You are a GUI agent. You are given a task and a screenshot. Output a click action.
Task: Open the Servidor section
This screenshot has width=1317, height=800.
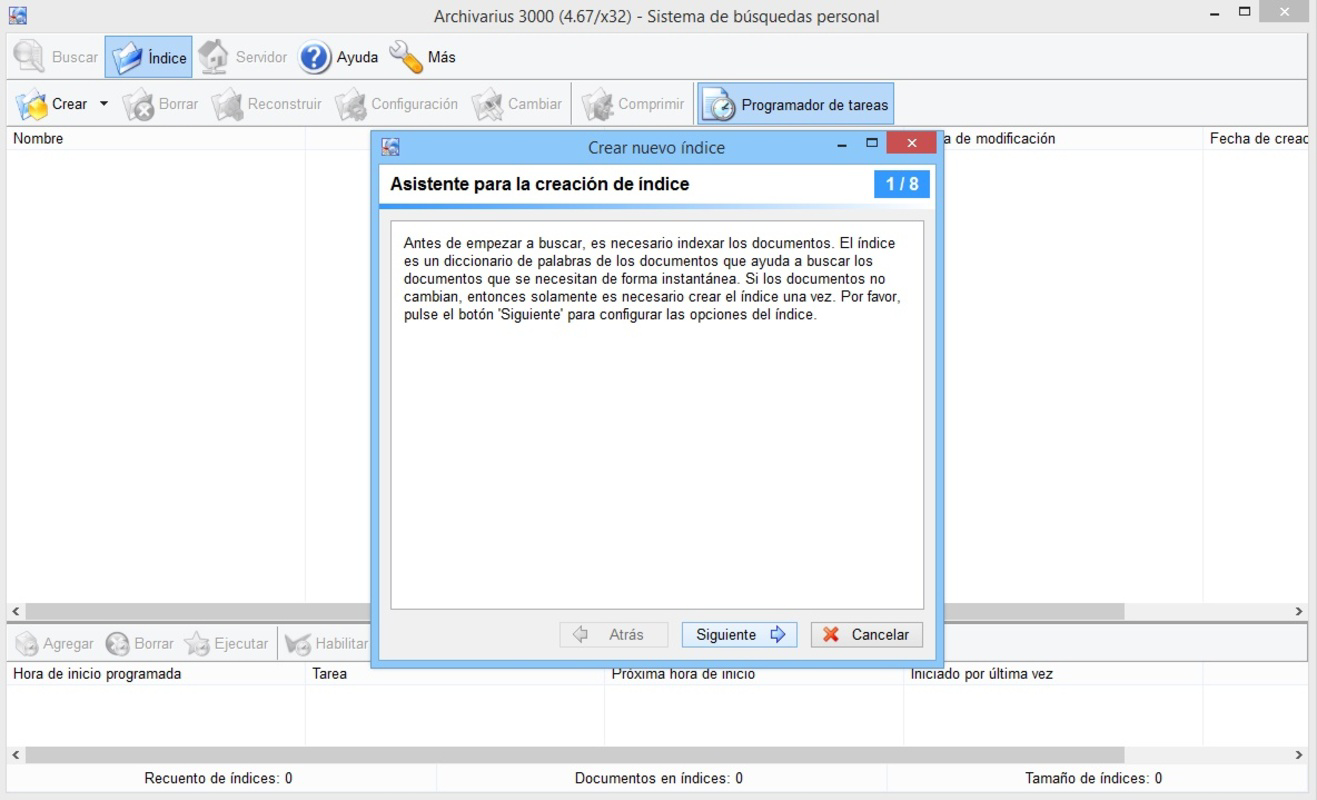pos(242,57)
